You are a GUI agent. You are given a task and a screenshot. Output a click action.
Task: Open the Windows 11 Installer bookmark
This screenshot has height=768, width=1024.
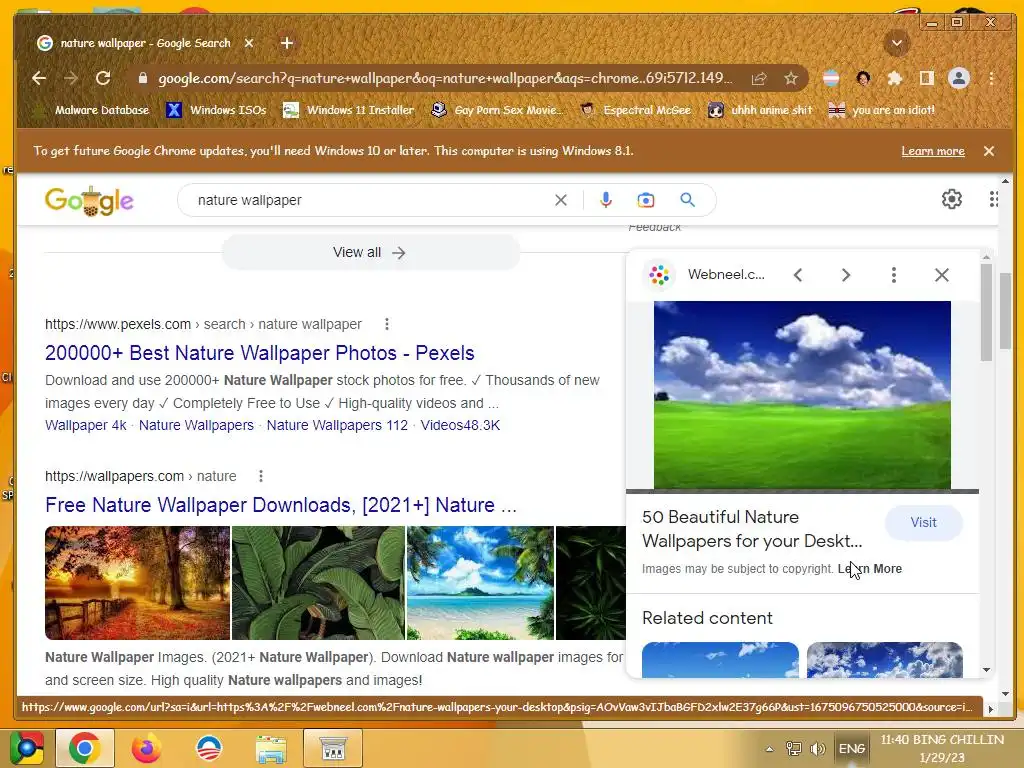tap(349, 110)
